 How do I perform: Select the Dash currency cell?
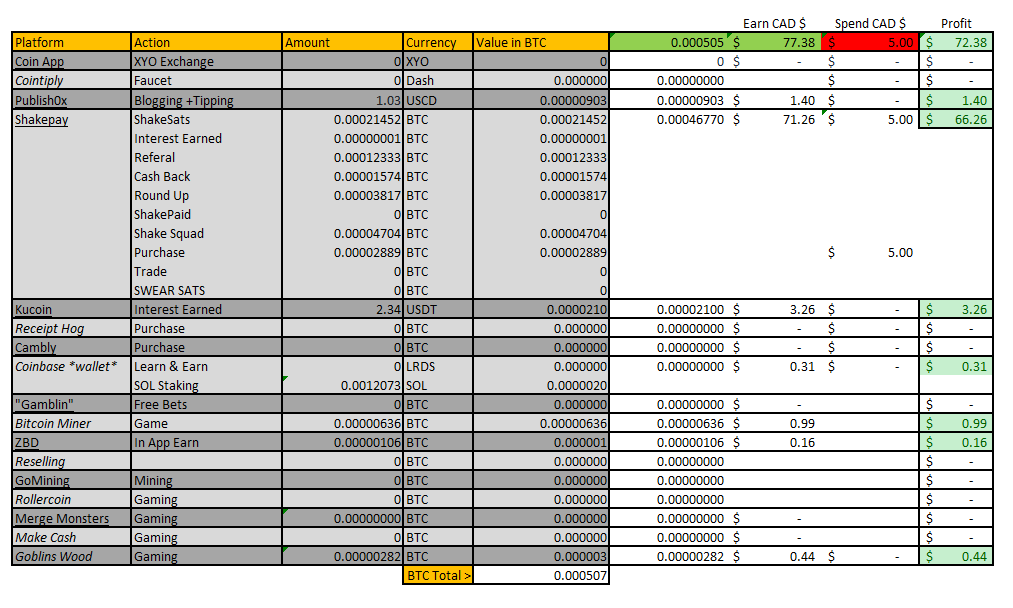coord(438,80)
